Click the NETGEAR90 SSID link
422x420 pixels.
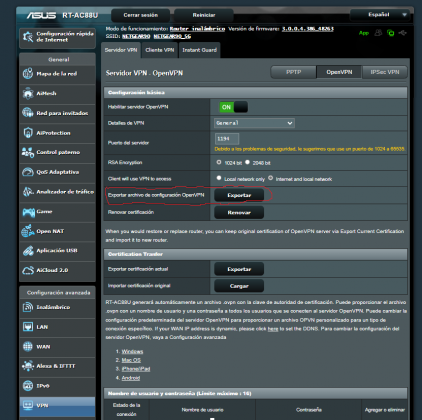(136, 36)
